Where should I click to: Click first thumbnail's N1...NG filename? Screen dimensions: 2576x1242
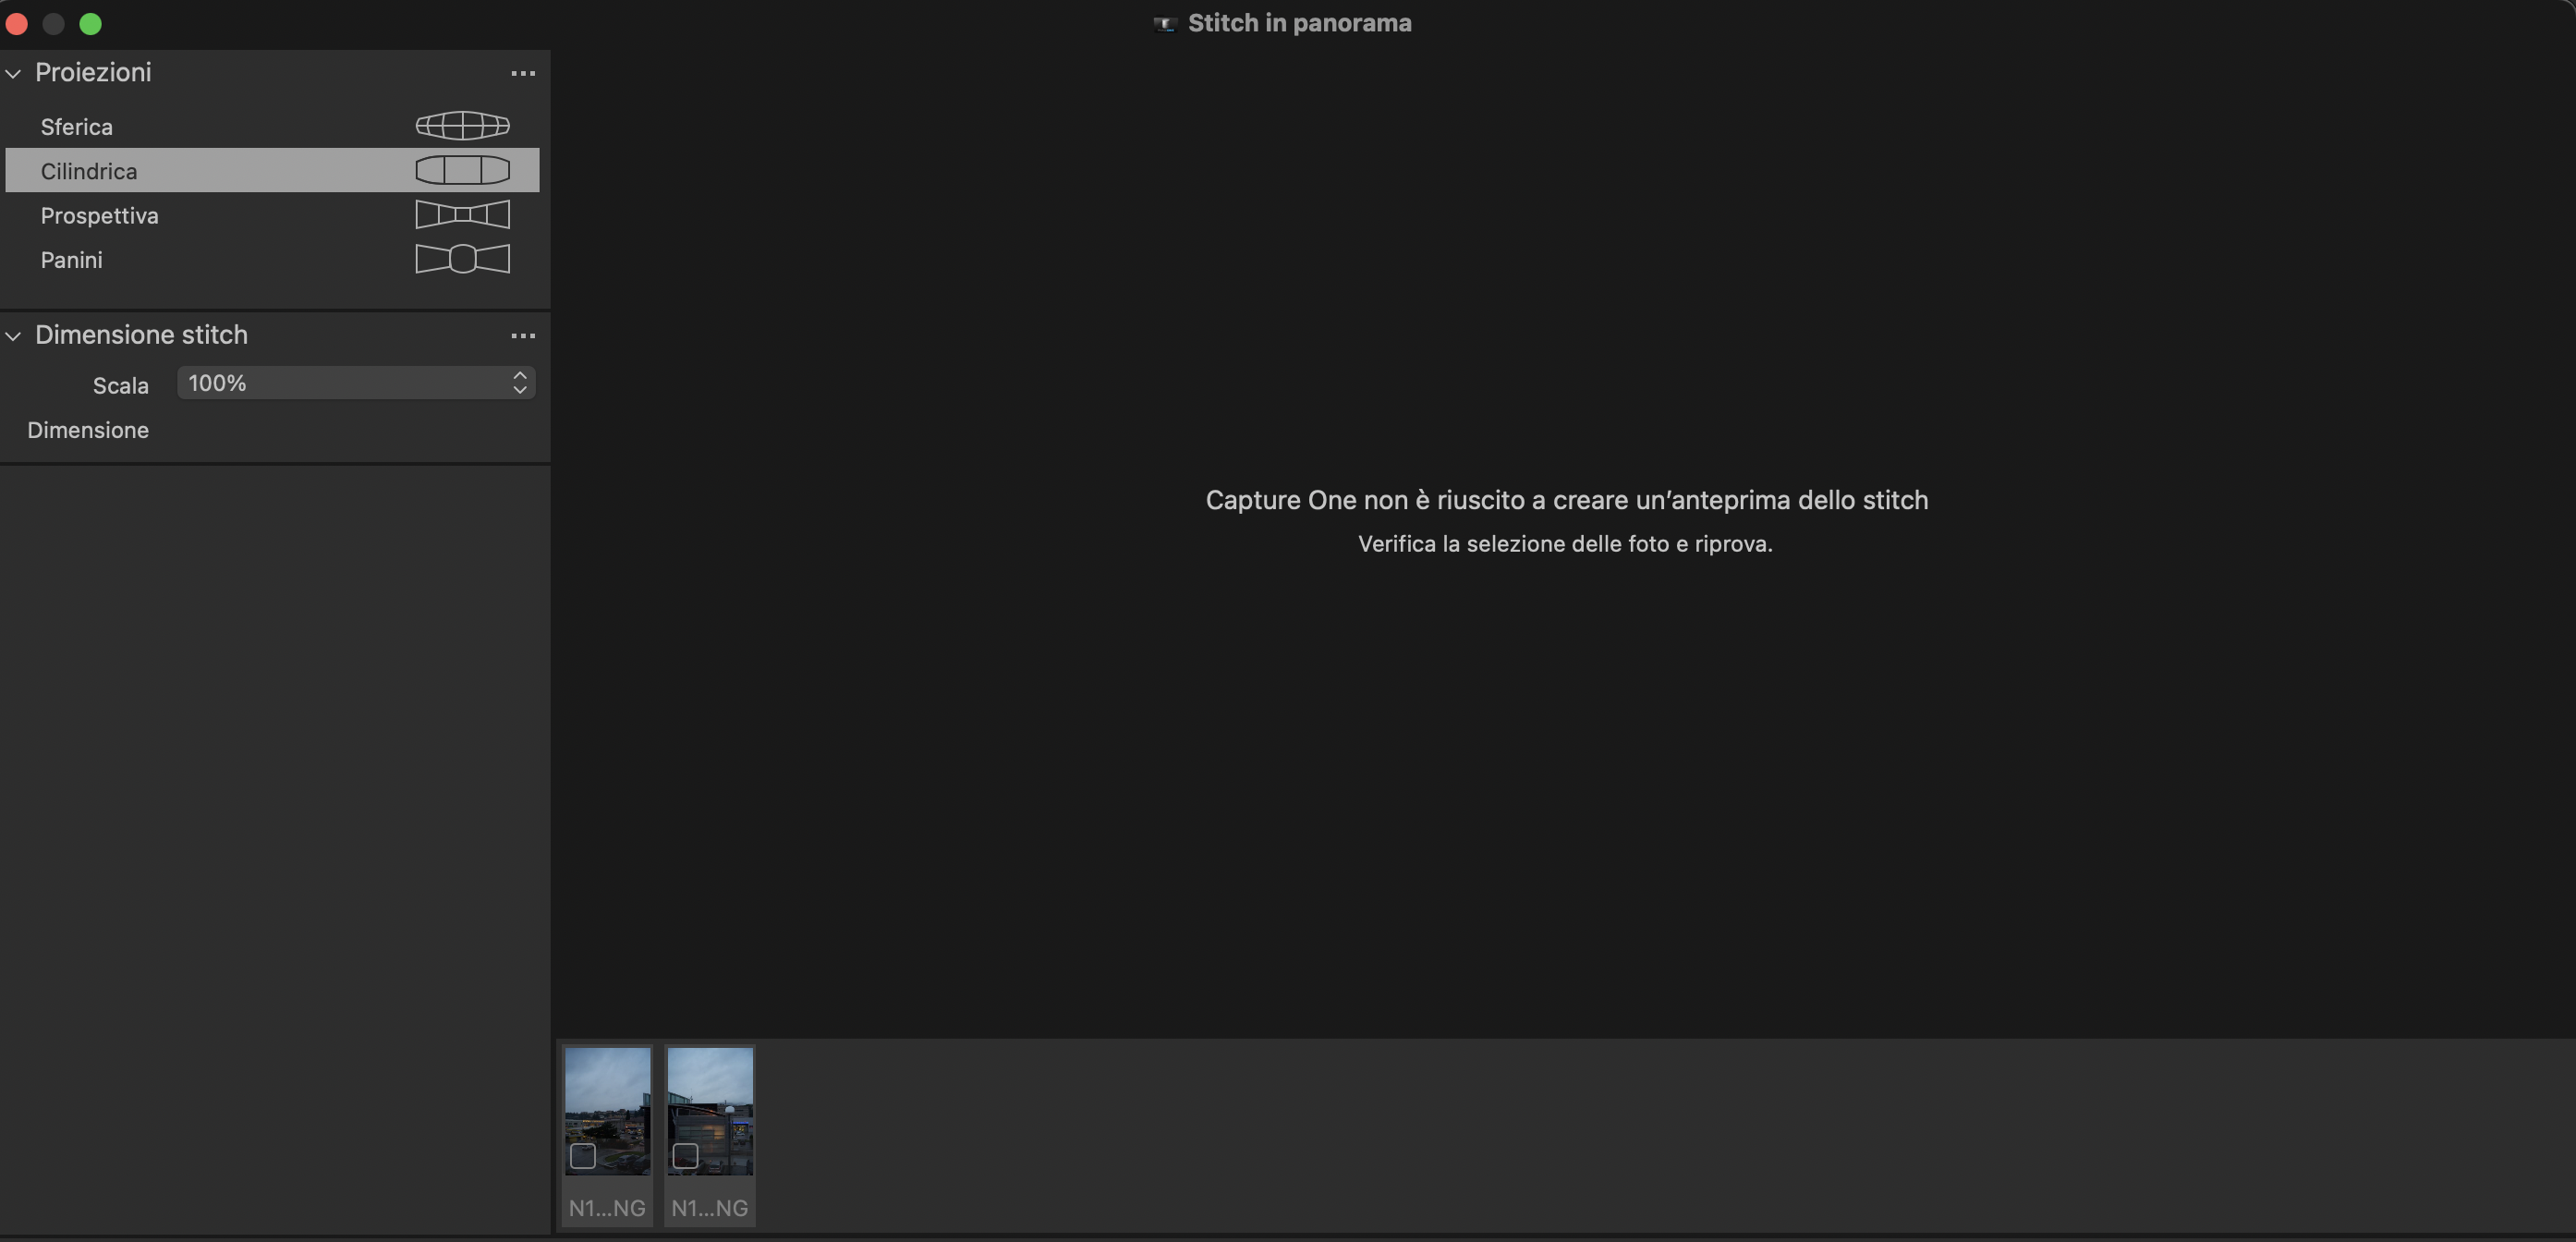pos(607,1208)
